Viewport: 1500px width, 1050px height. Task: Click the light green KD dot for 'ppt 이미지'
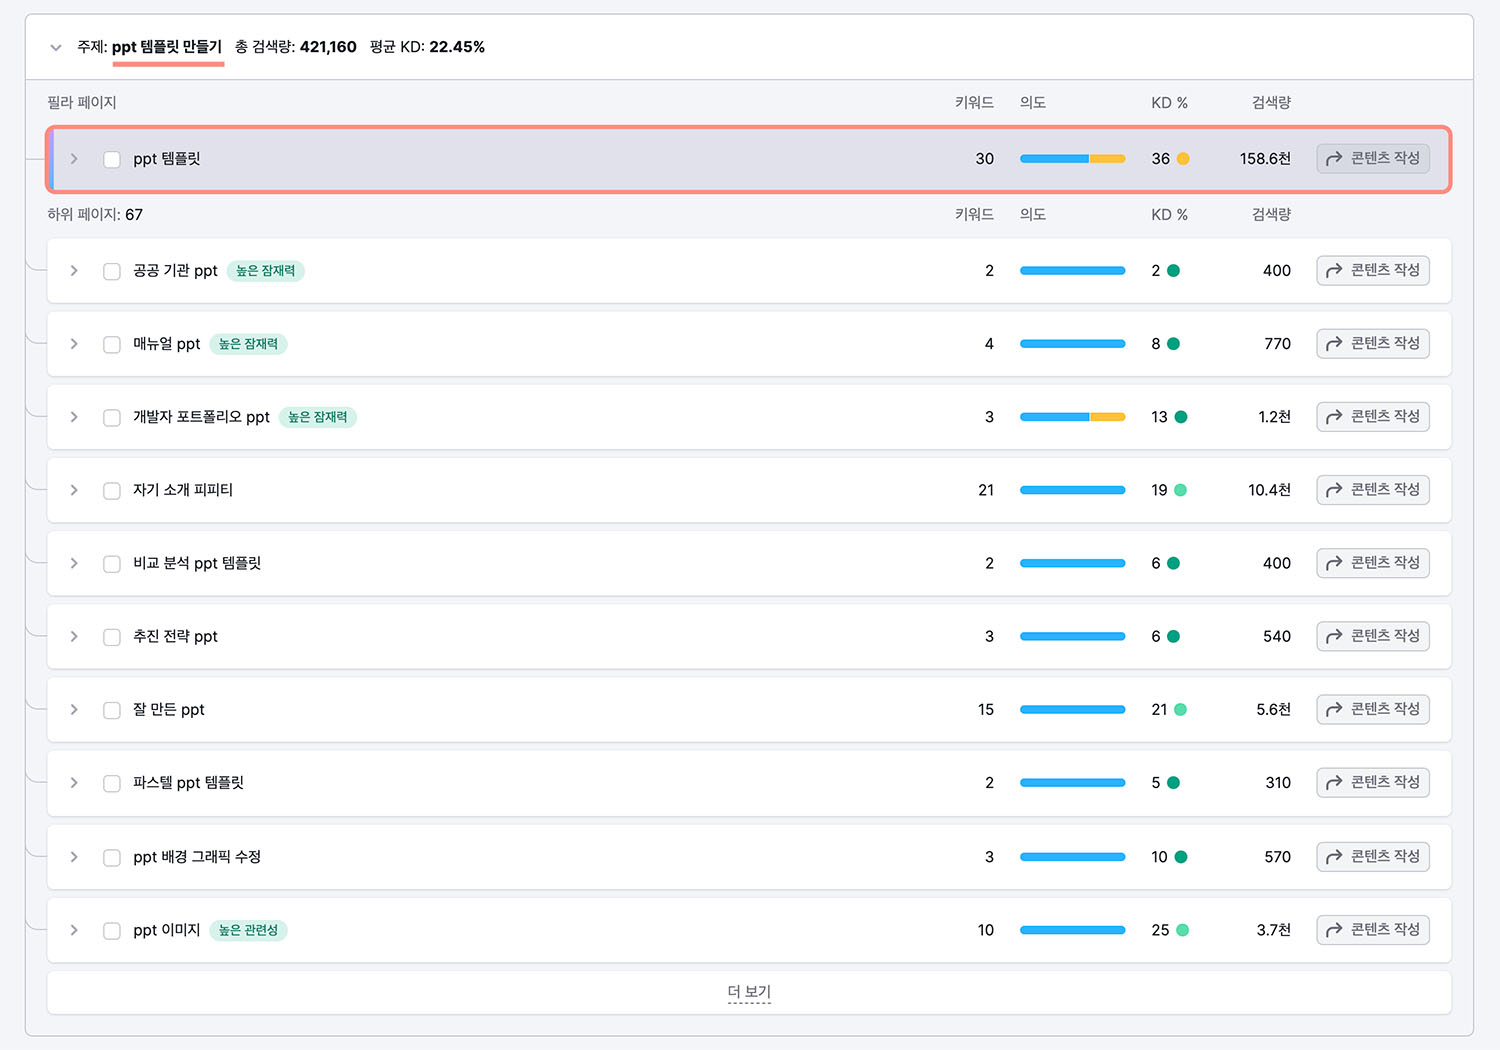1182,930
